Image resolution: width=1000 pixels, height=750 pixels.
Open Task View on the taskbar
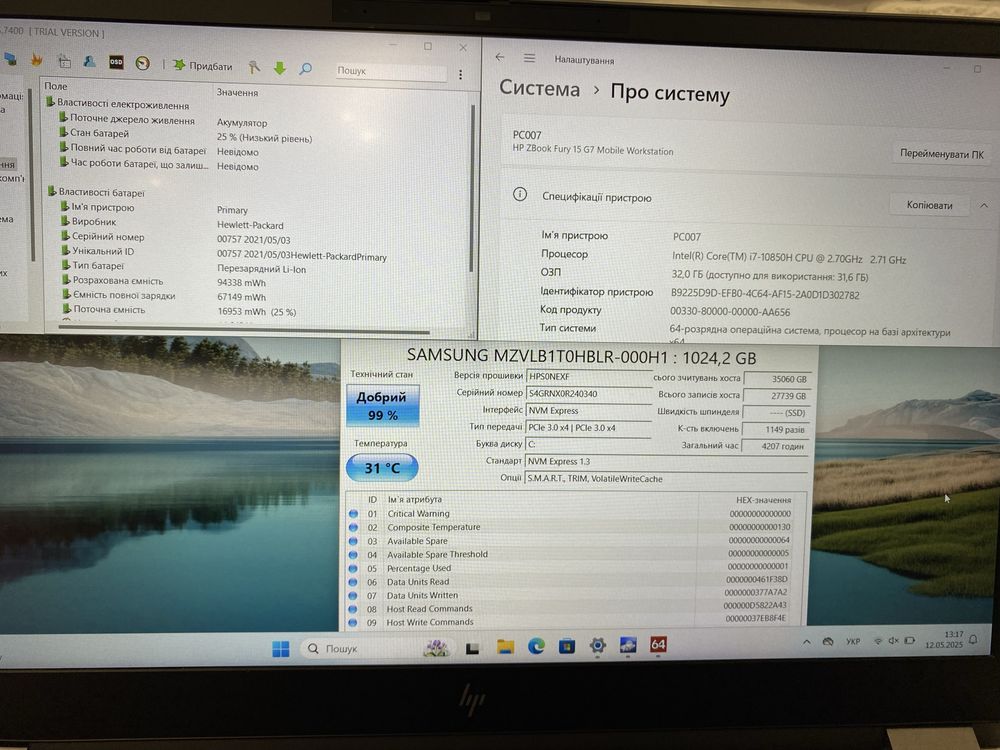pos(473,649)
